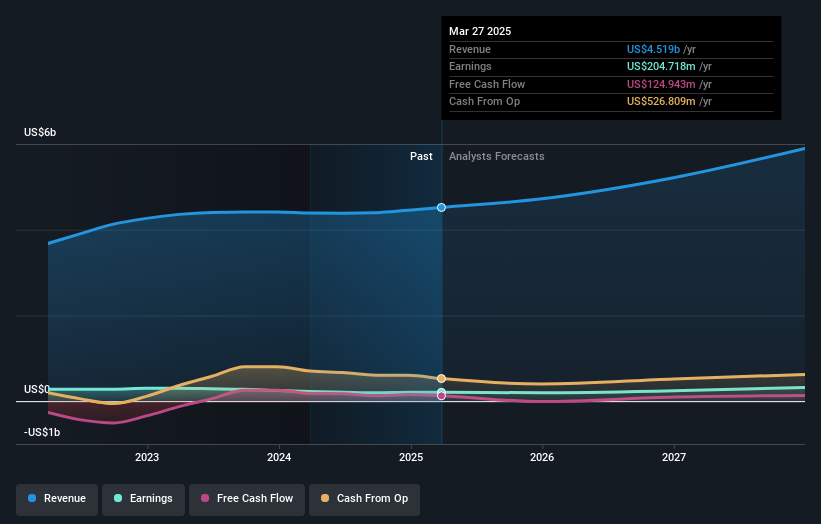Toggle the Earnings legend button
Image resolution: width=821 pixels, height=524 pixels.
pyautogui.click(x=143, y=499)
